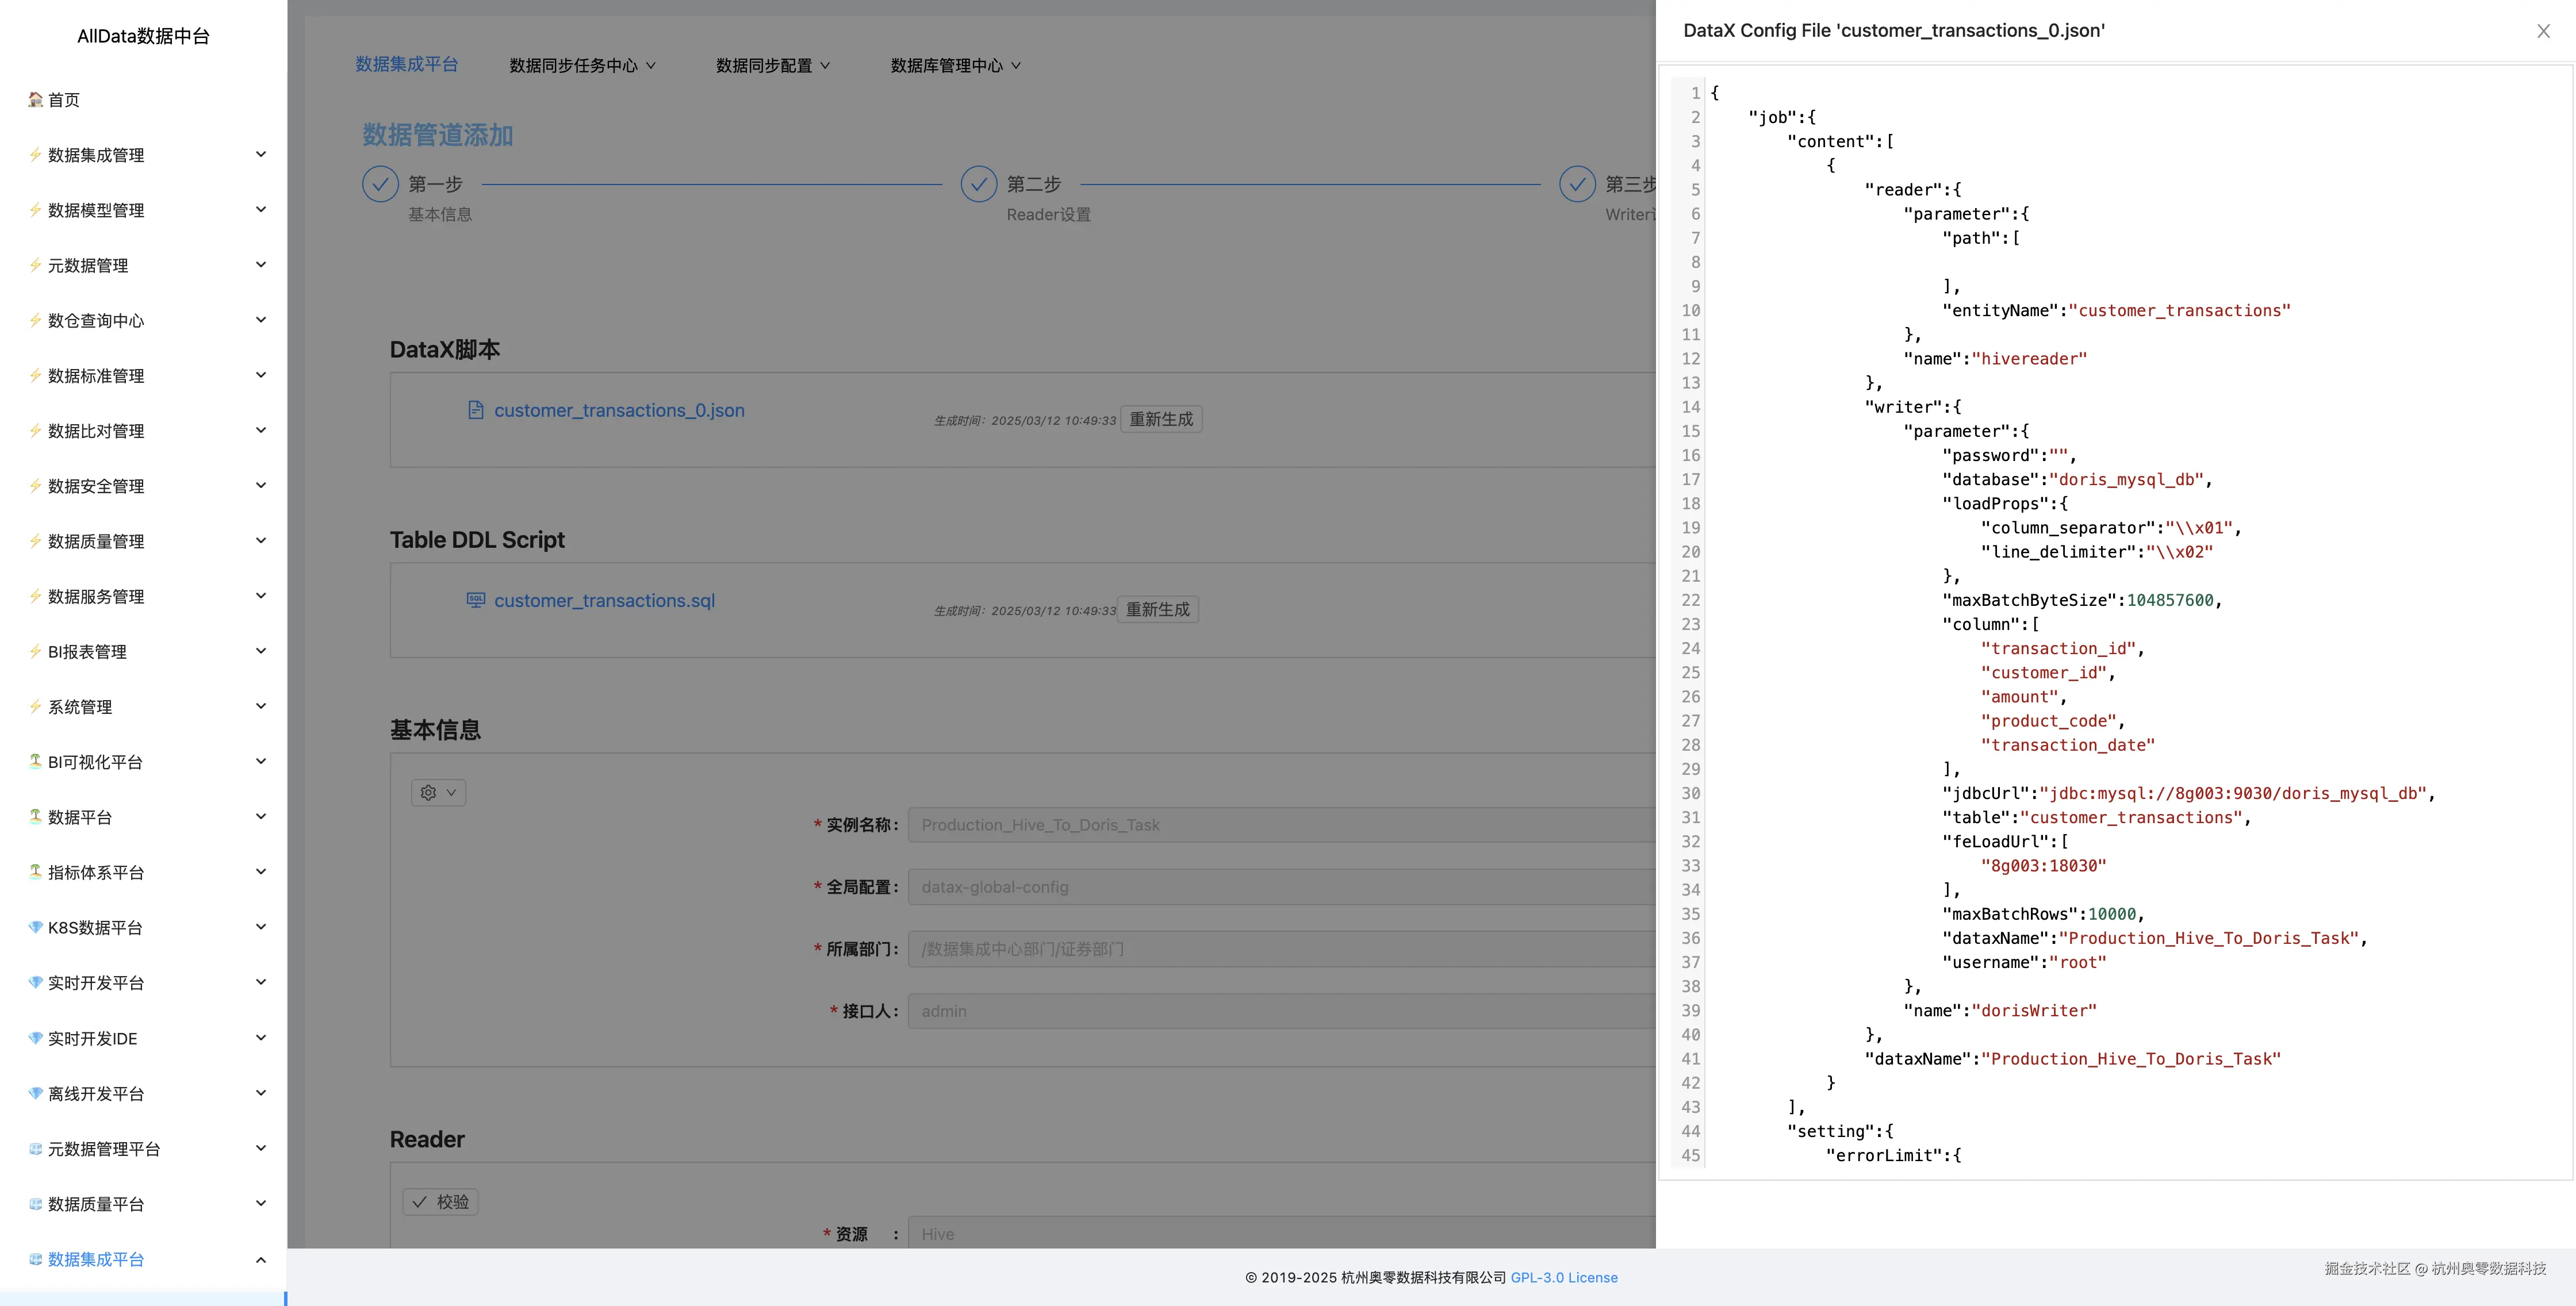Viewport: 2576px width, 1306px height.
Task: Click the BI可视化平台 sidebar icon
Action: pyautogui.click(x=35, y=761)
